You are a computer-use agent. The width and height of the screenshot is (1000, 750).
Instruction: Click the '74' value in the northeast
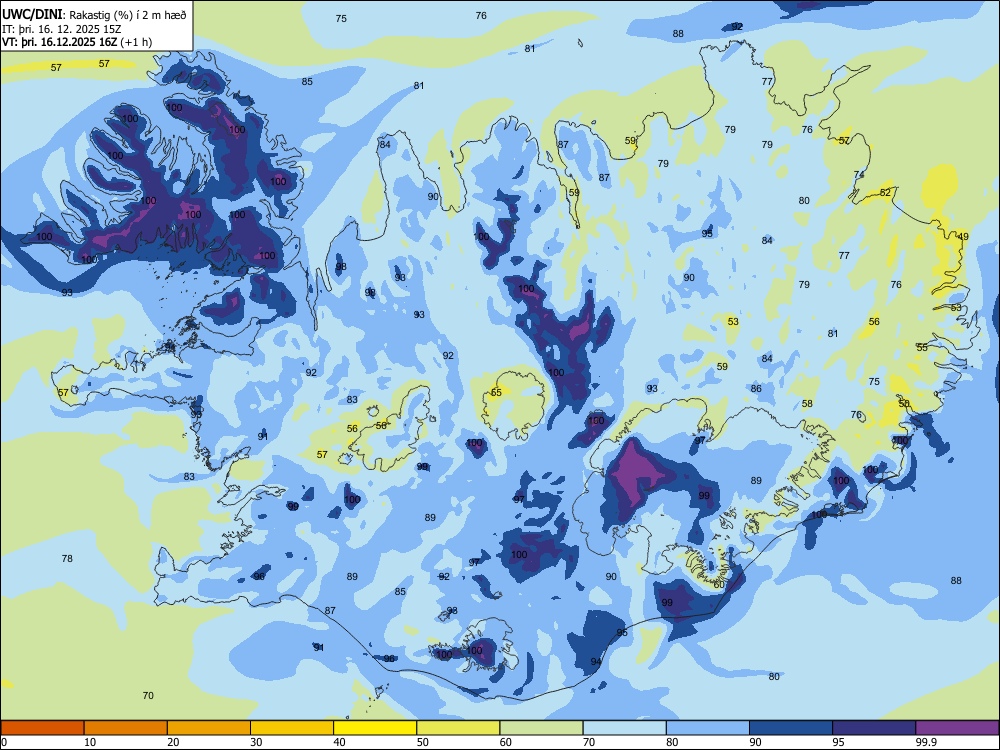tap(859, 175)
